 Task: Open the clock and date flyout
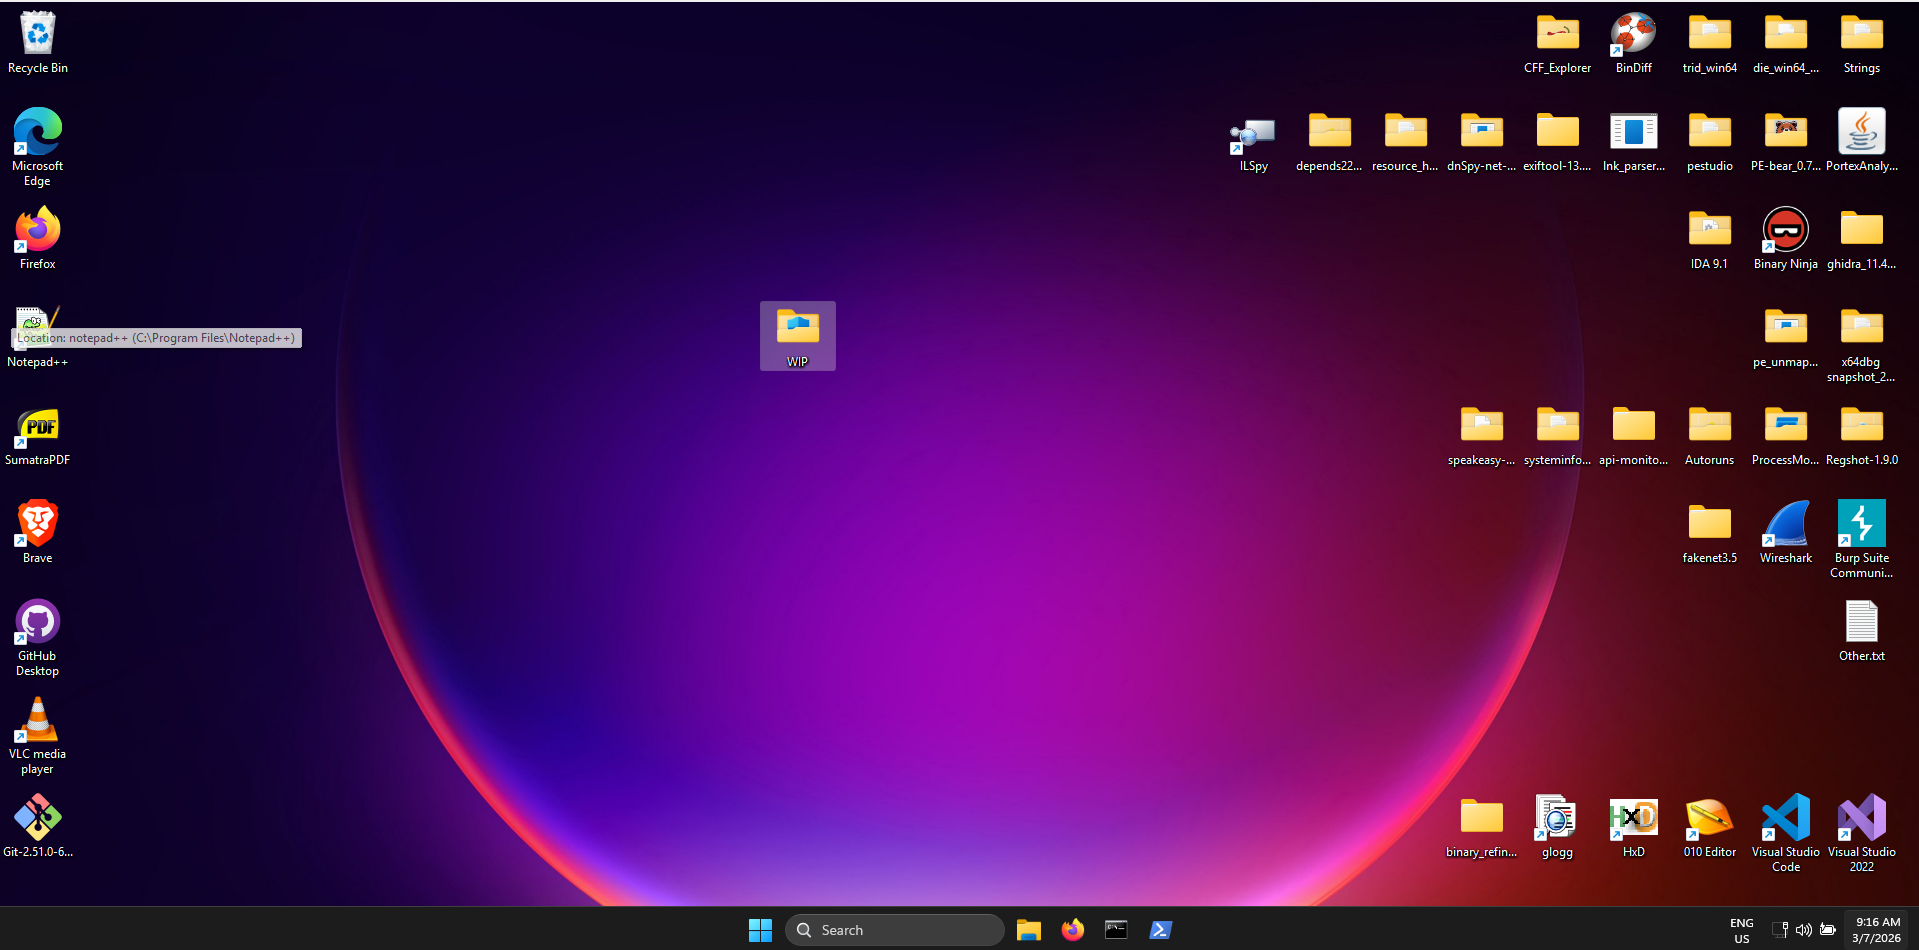point(1876,930)
